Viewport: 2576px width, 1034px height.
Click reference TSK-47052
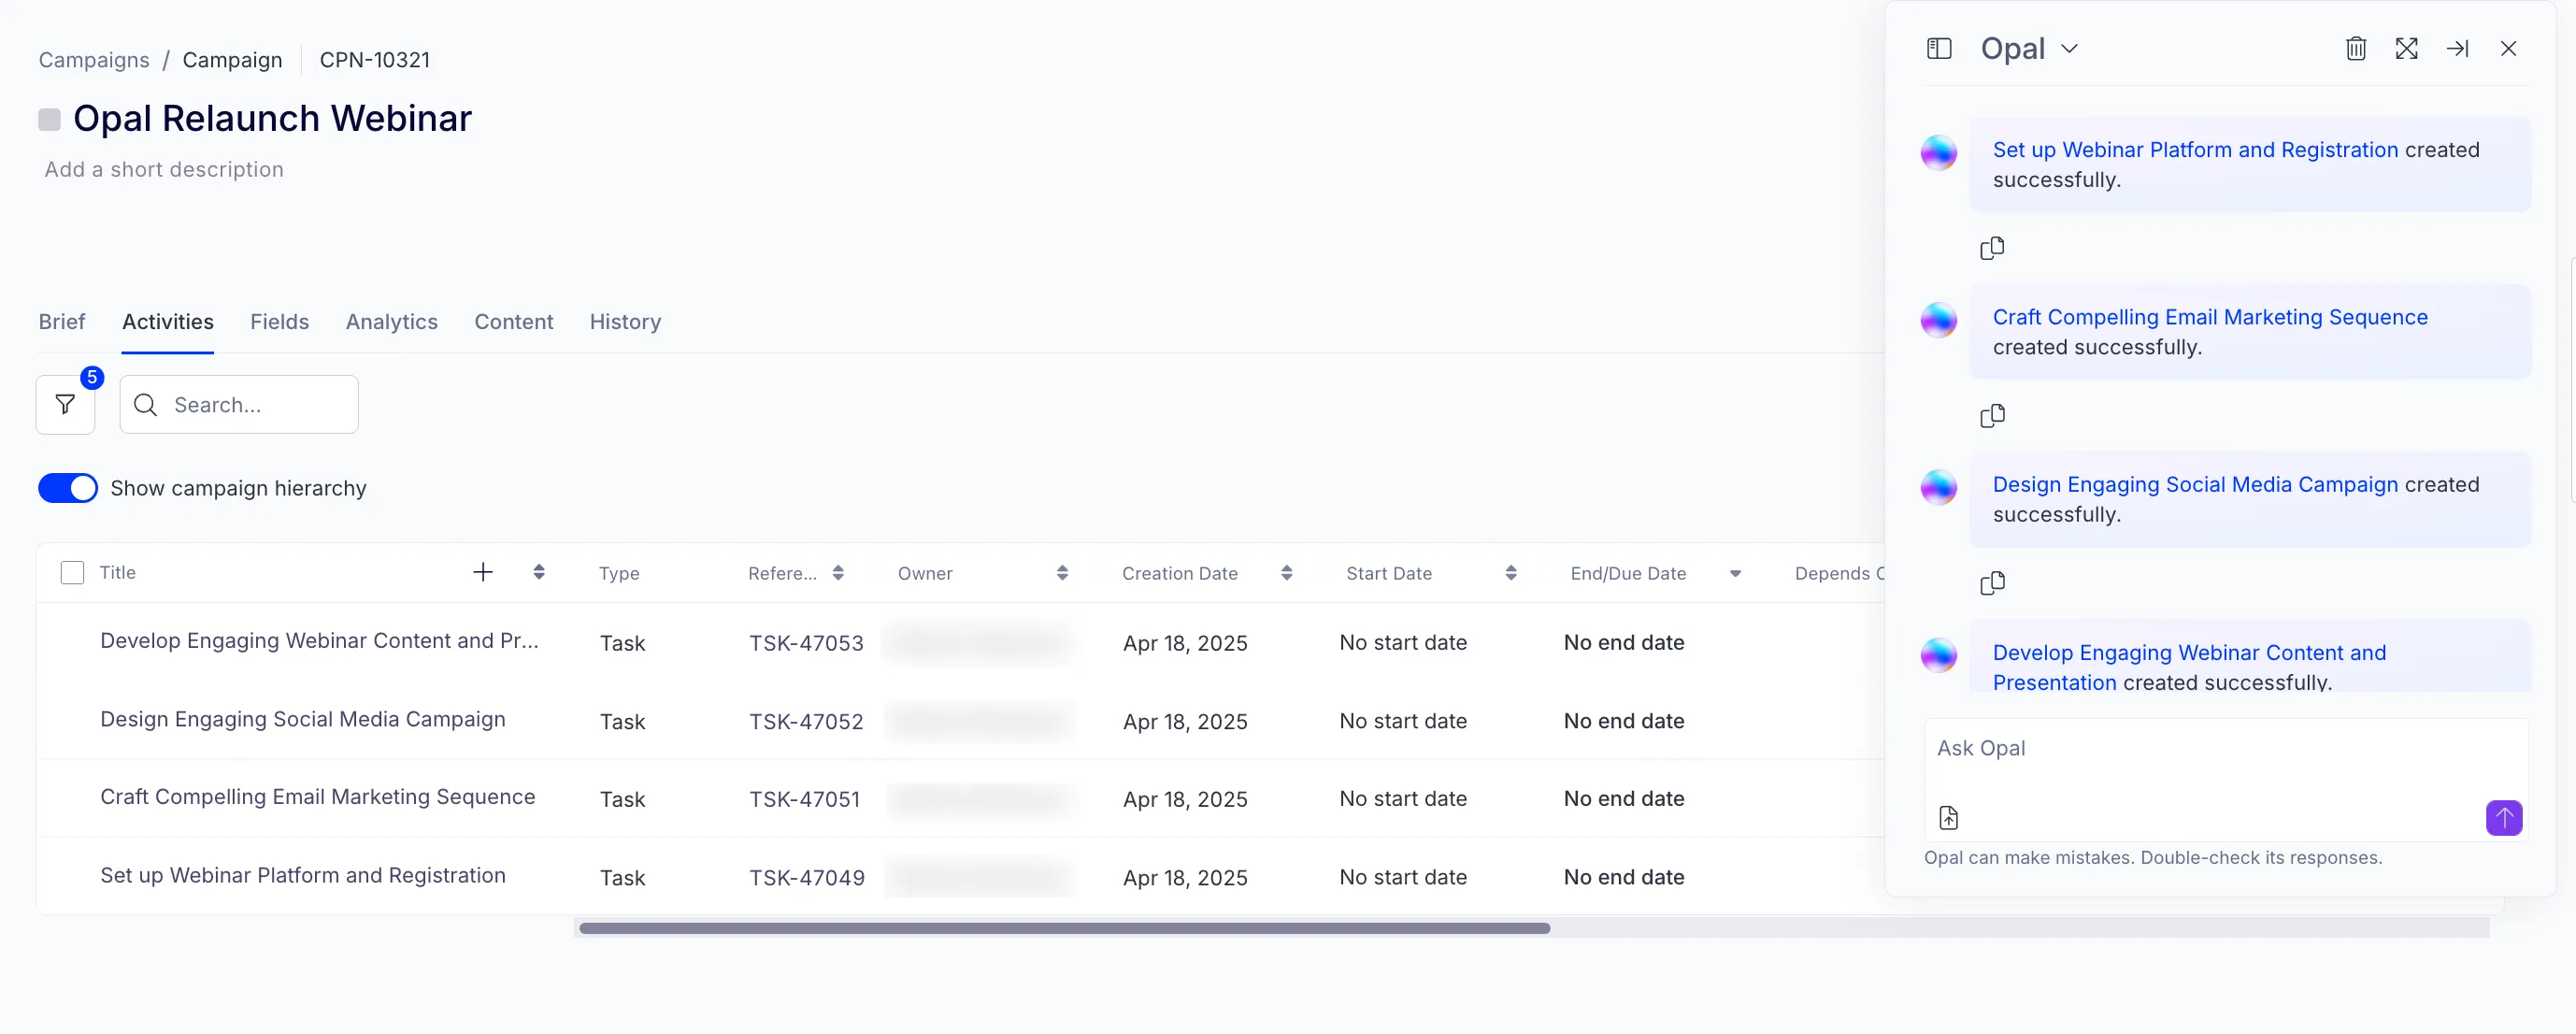[x=806, y=722]
